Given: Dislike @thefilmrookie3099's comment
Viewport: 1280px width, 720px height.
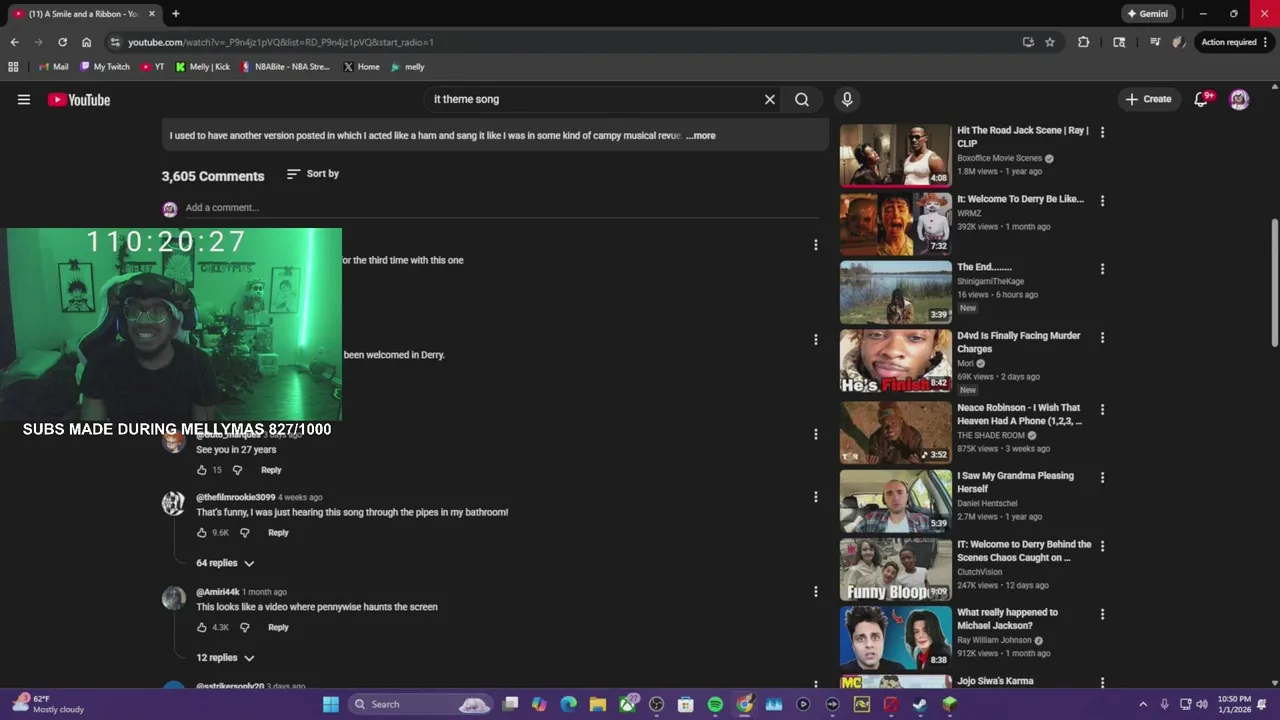Looking at the screenshot, I should coord(244,533).
